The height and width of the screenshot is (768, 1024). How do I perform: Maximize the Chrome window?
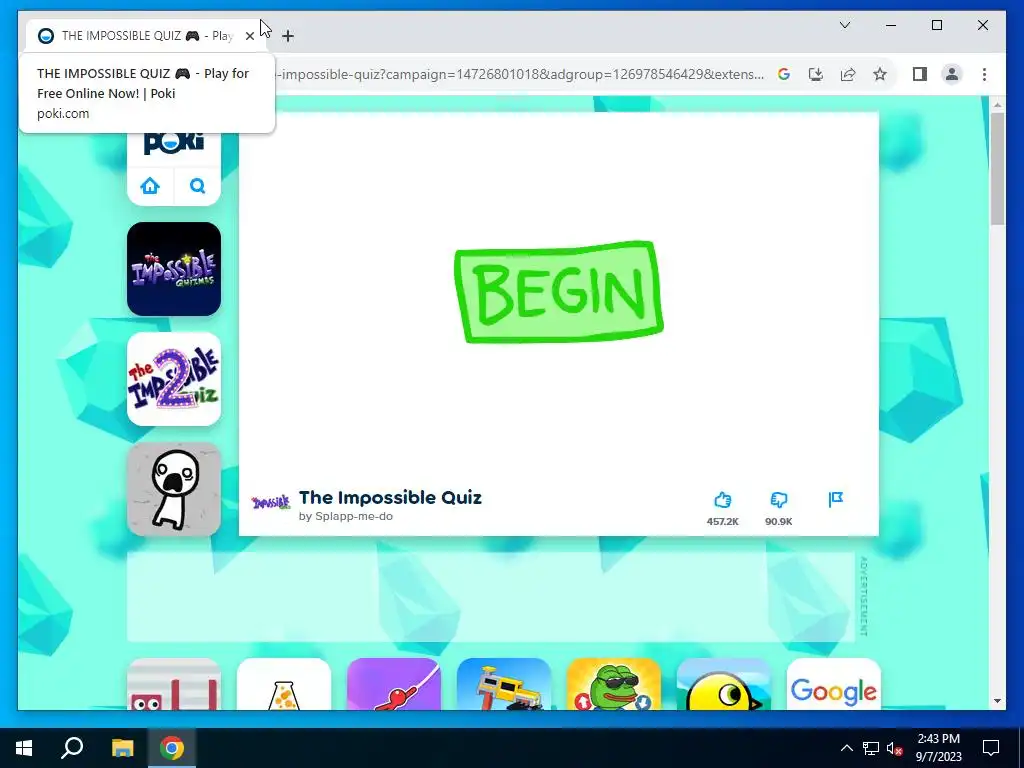936,25
